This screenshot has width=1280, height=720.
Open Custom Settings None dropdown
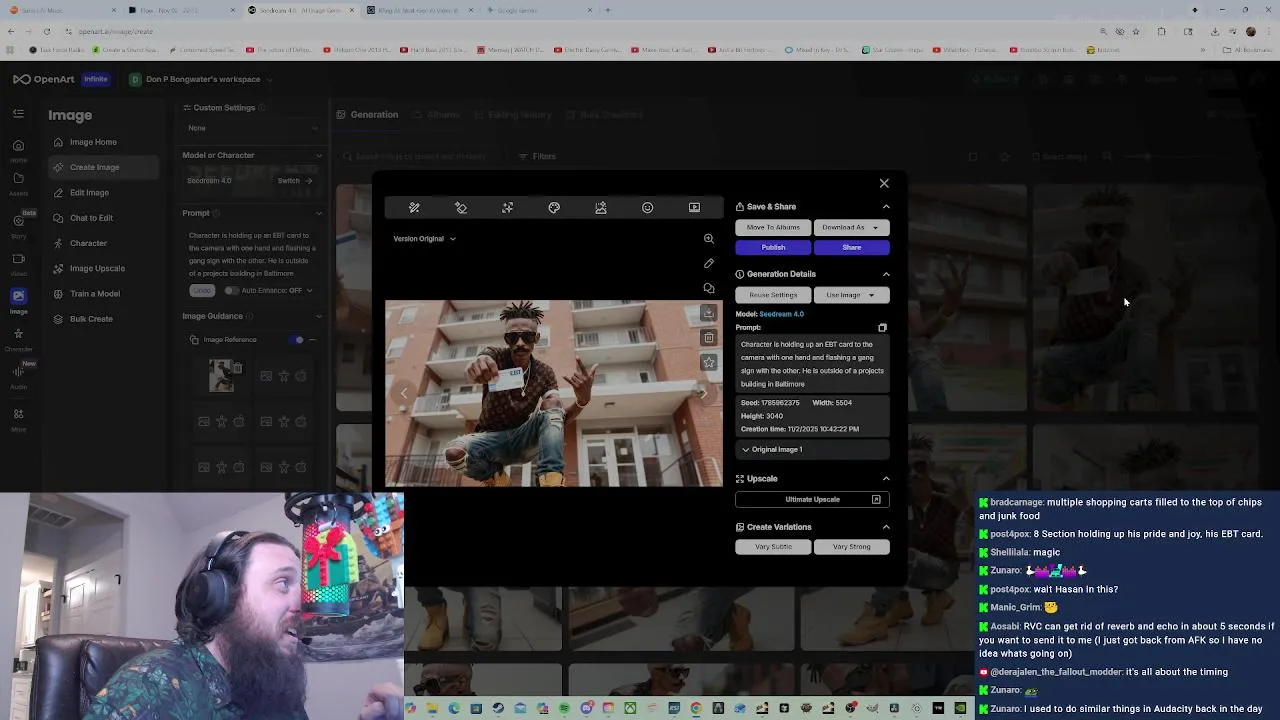click(x=252, y=128)
